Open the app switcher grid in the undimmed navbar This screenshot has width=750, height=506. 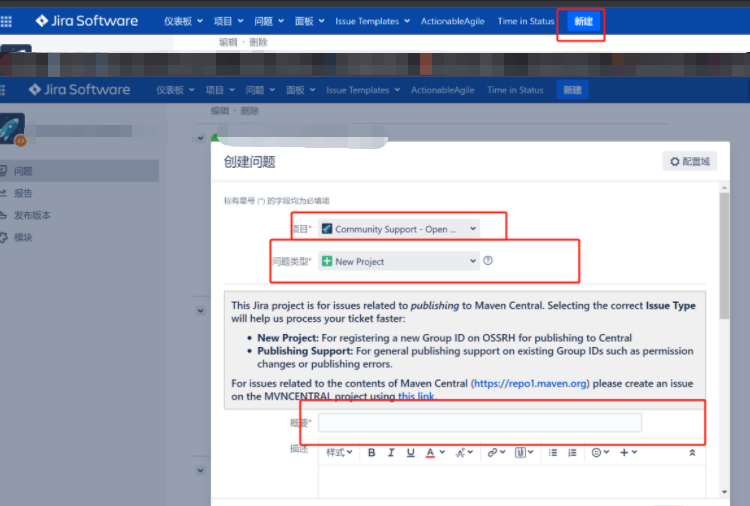pyautogui.click(x=6, y=21)
